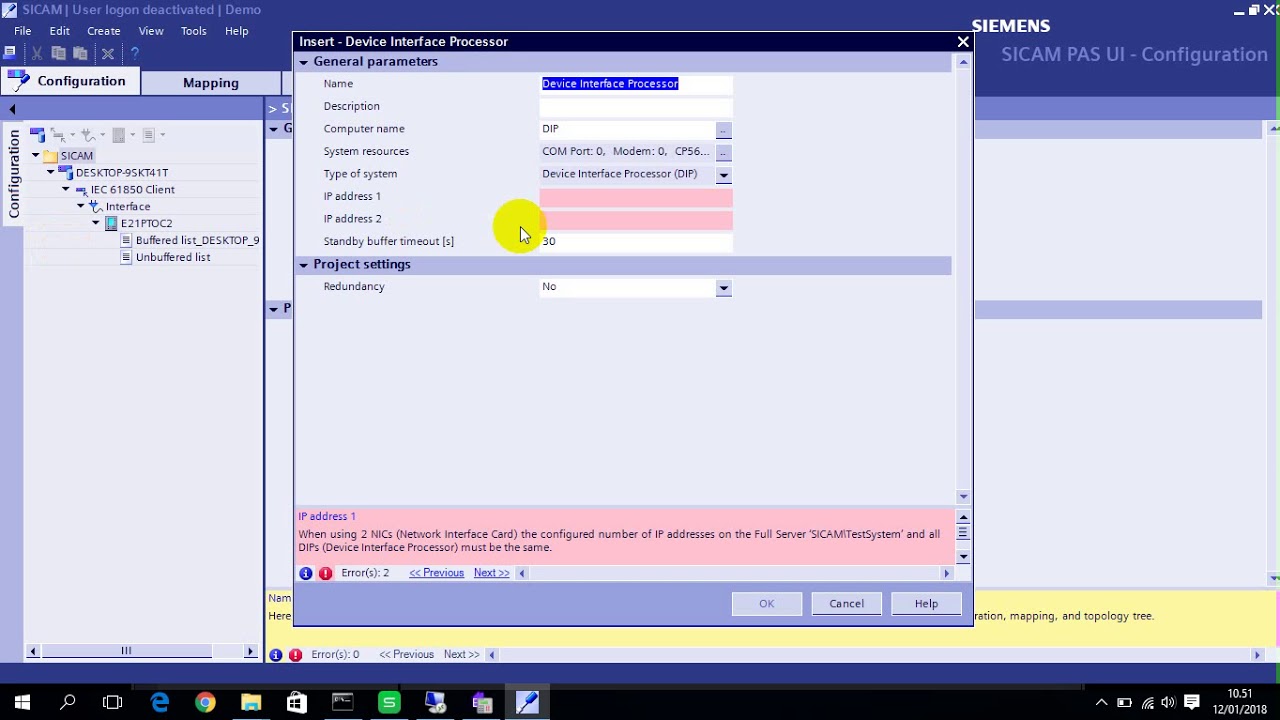The height and width of the screenshot is (720, 1280).
Task: Click the insert interface plug icon above the tree
Action: (x=89, y=134)
